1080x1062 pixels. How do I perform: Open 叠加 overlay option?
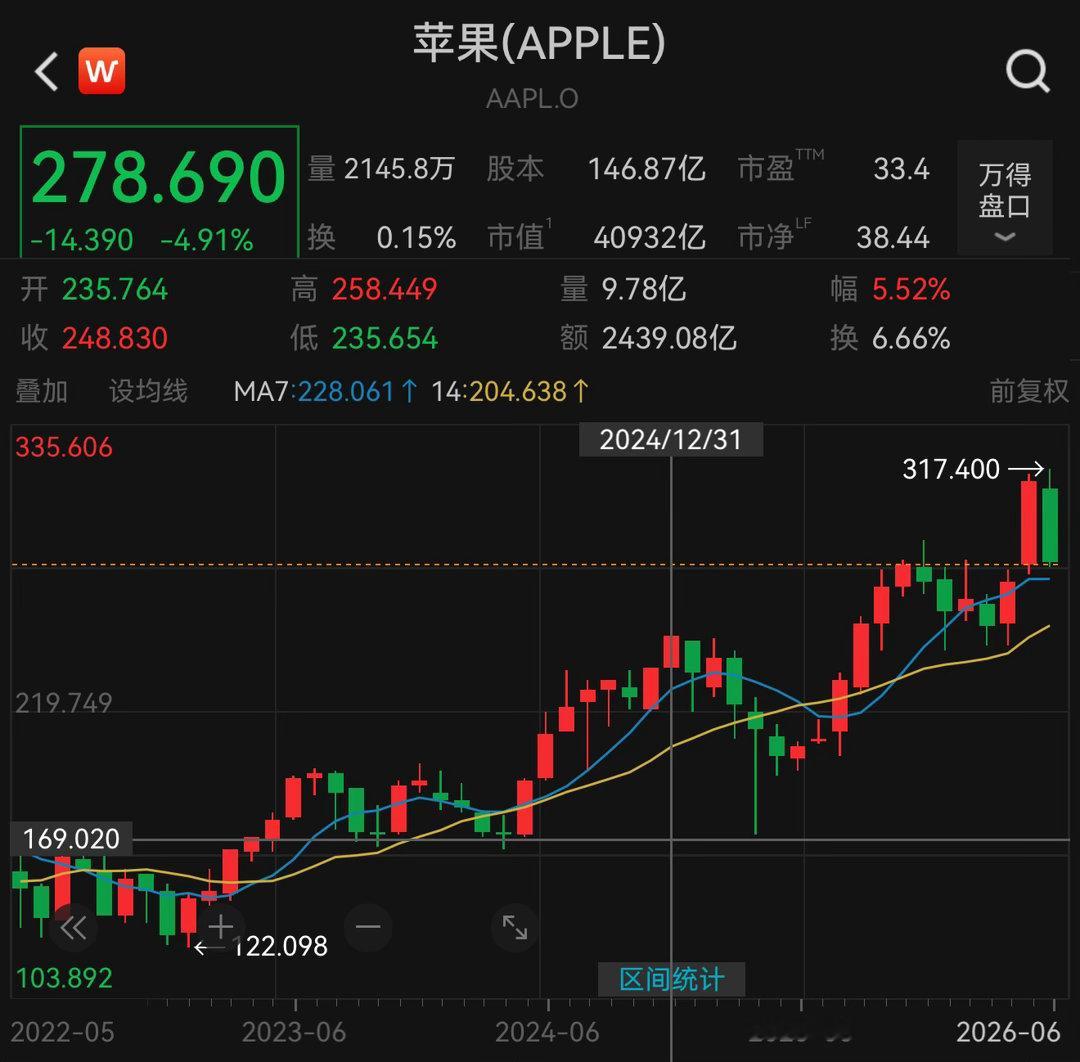point(41,391)
